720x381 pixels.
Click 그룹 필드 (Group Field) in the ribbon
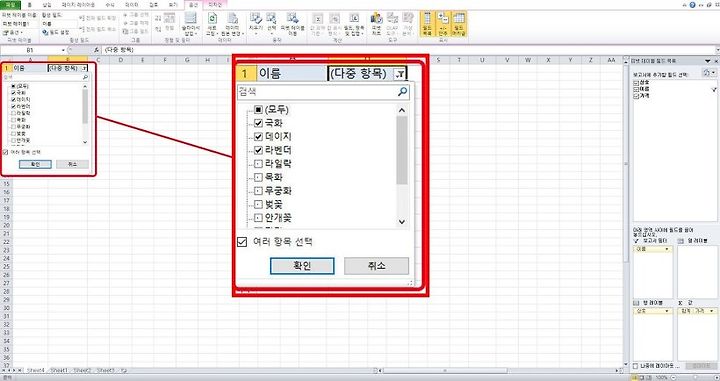click(x=135, y=31)
